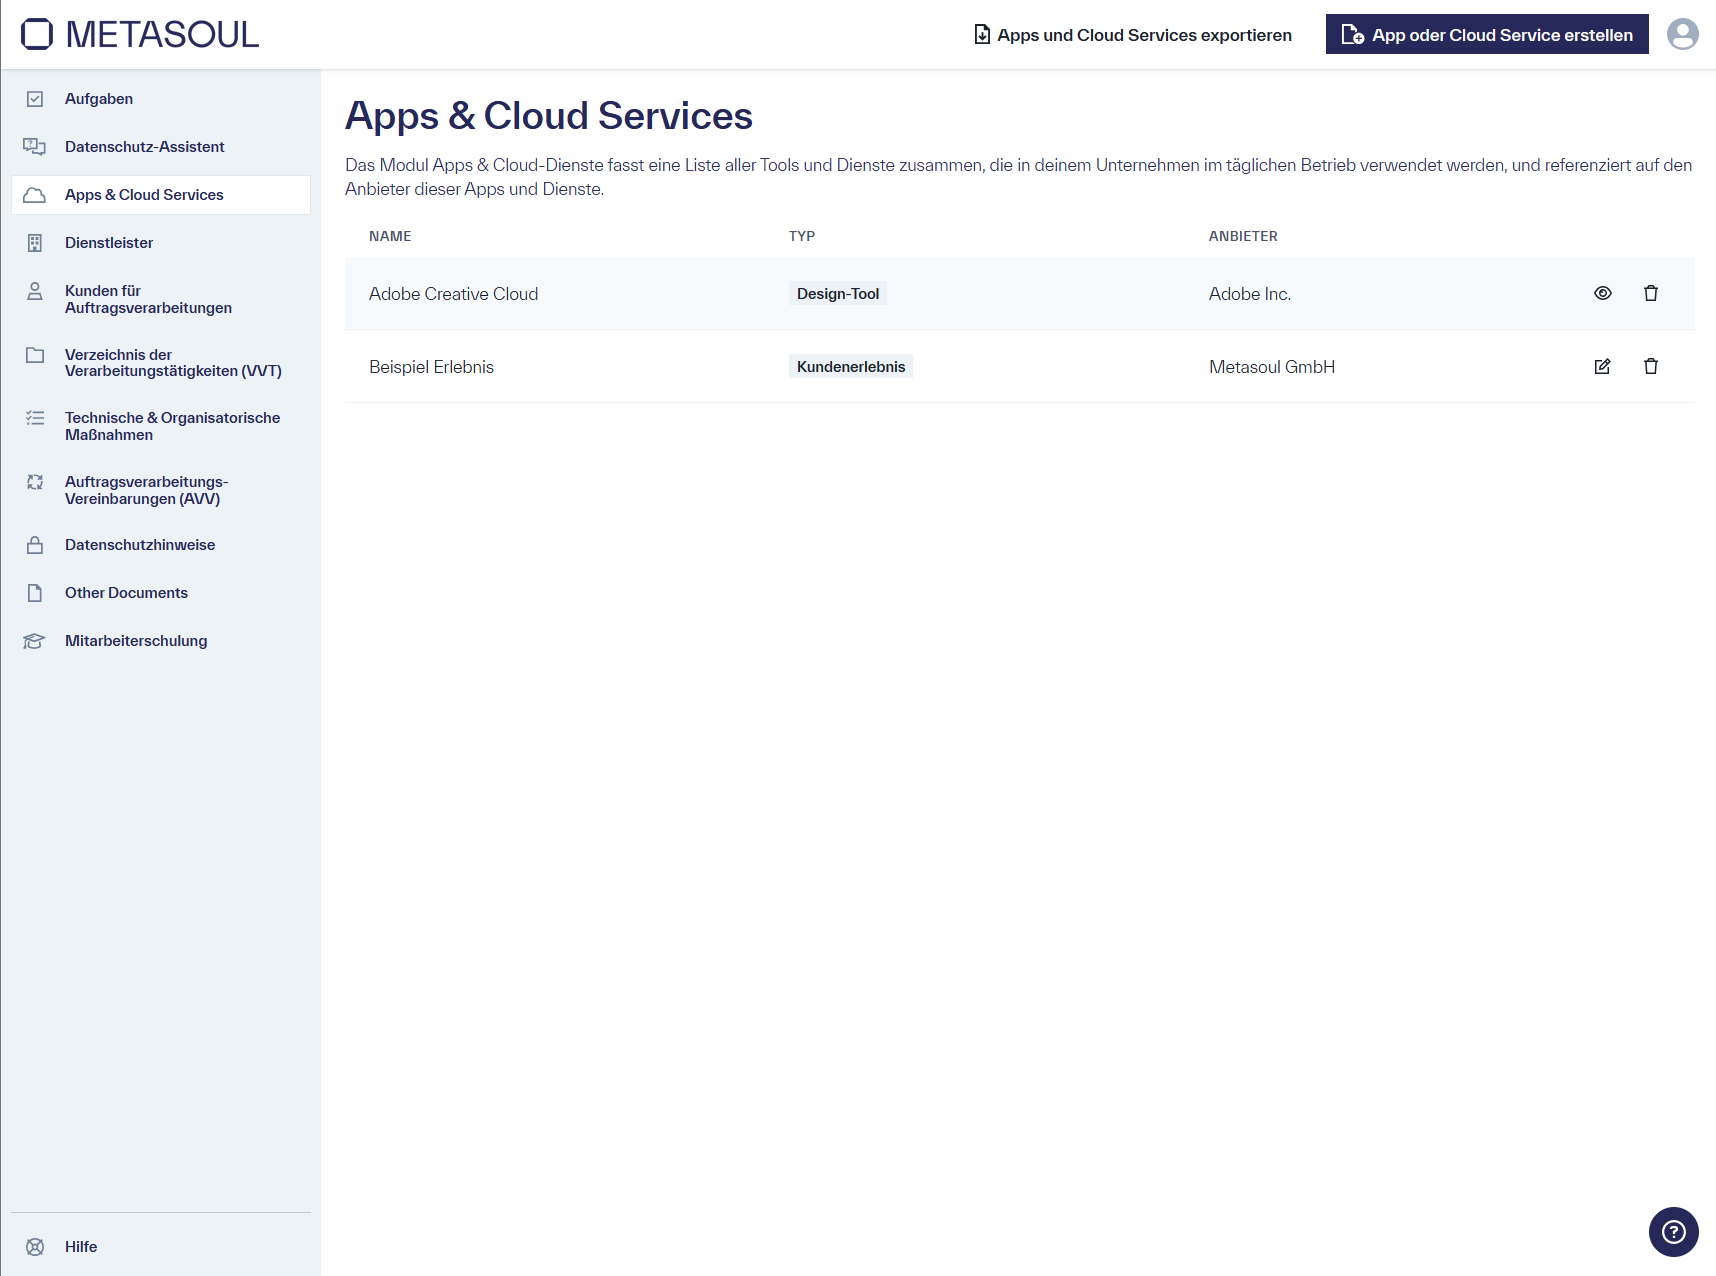Open Dienstleister via its building icon

(35, 242)
